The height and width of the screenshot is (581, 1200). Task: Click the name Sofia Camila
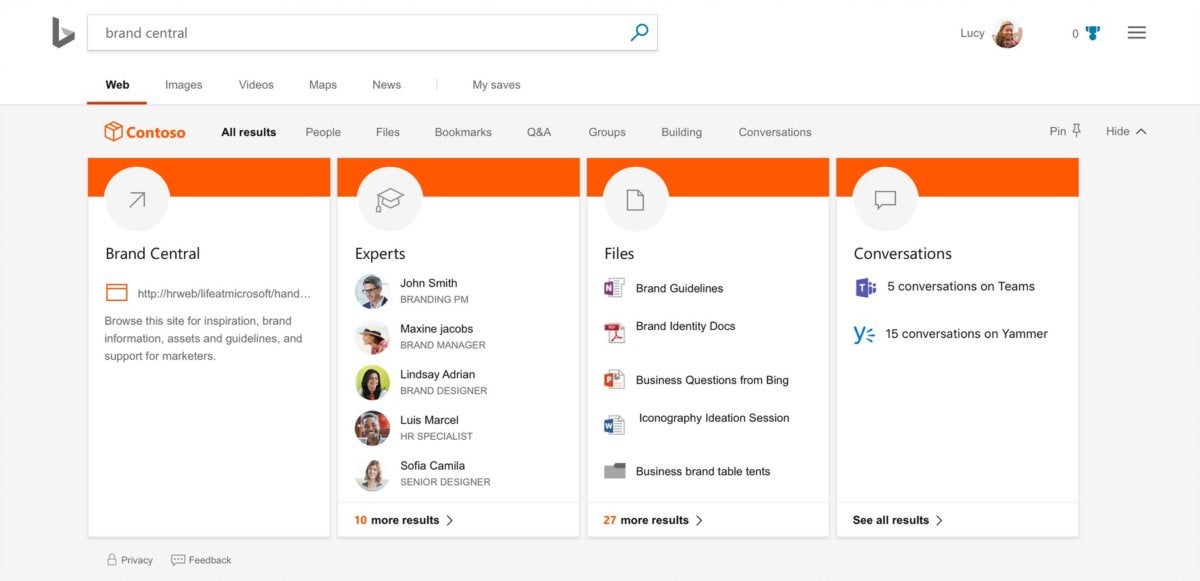click(432, 465)
